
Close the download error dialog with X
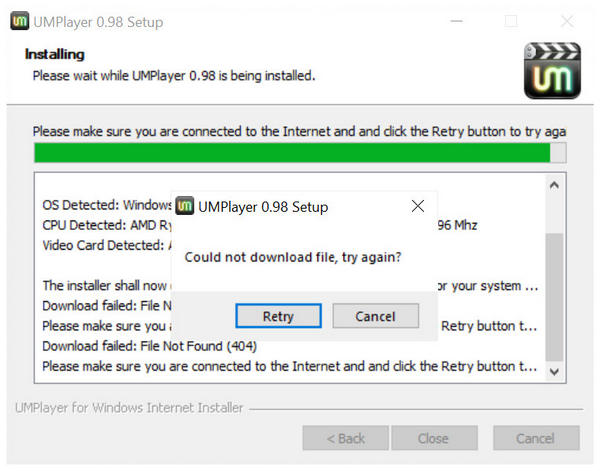tap(417, 206)
